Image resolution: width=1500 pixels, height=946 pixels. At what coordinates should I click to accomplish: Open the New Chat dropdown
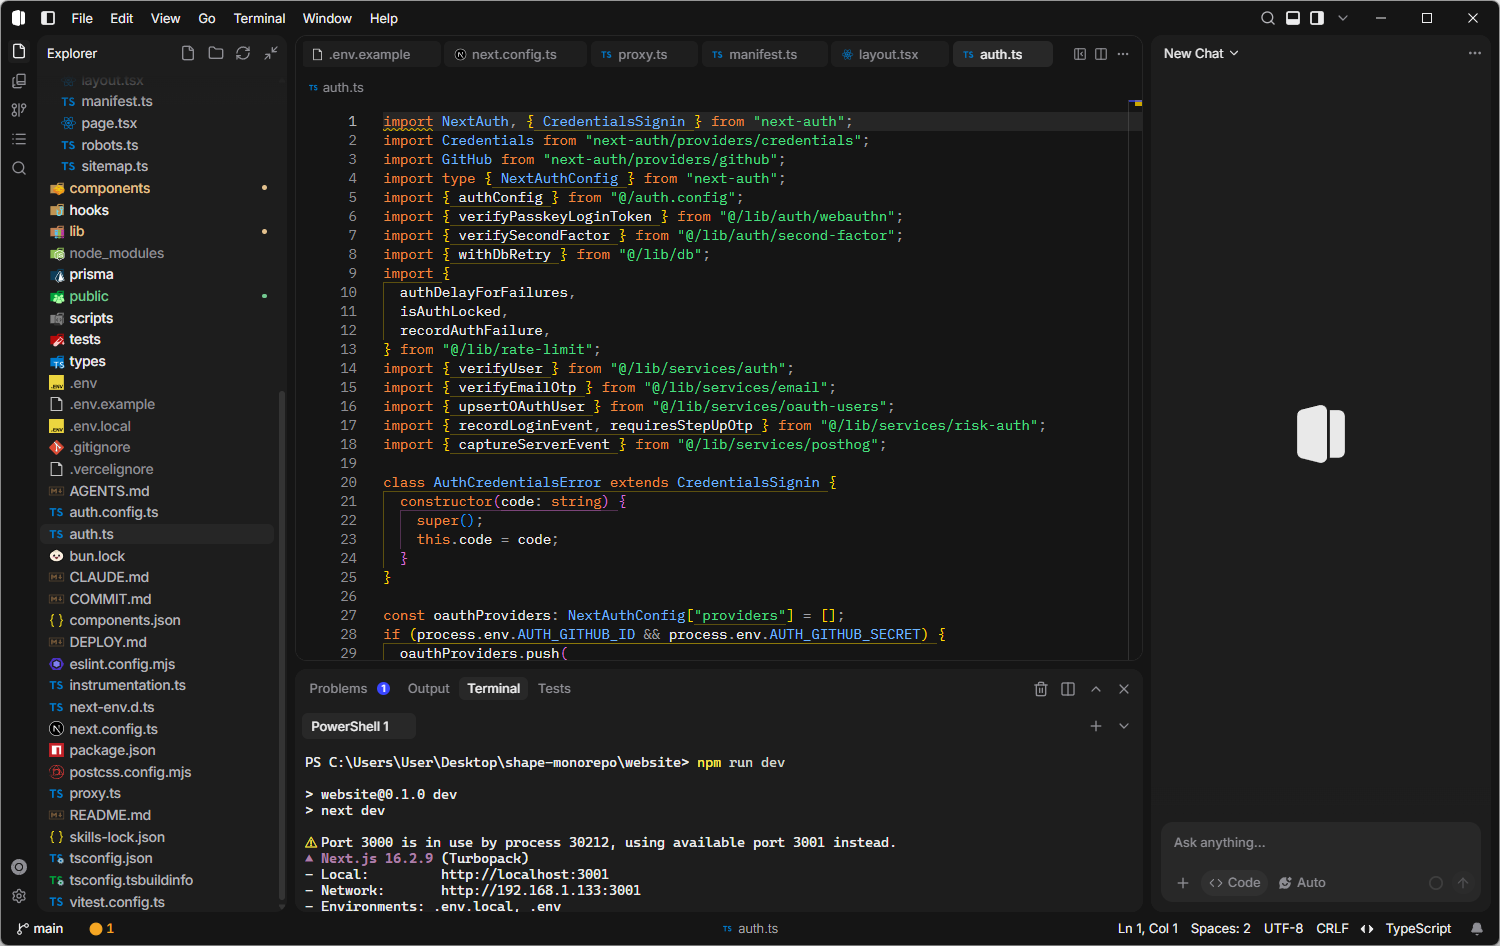1201,53
